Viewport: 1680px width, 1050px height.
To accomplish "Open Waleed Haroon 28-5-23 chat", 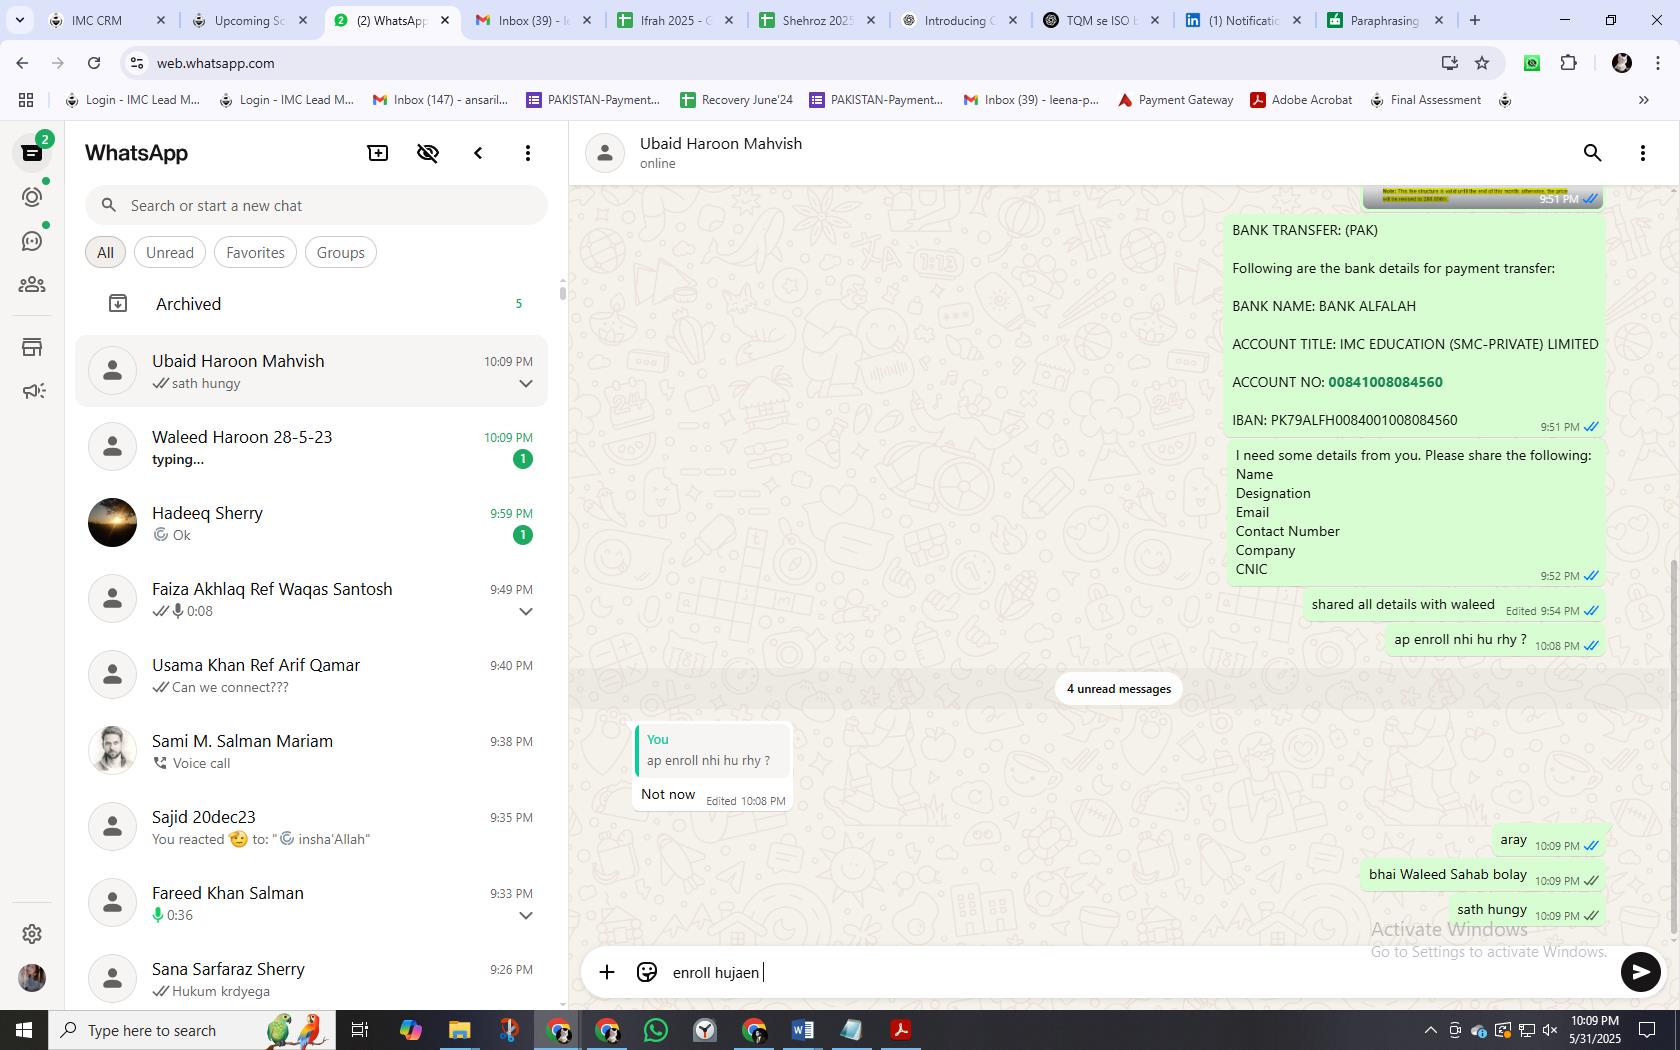I will click(311, 447).
